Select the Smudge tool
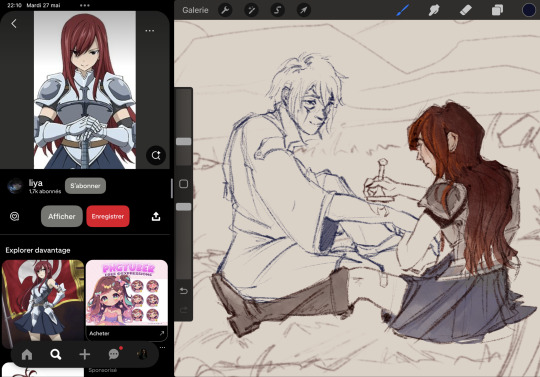The image size is (540, 377). coord(434,10)
